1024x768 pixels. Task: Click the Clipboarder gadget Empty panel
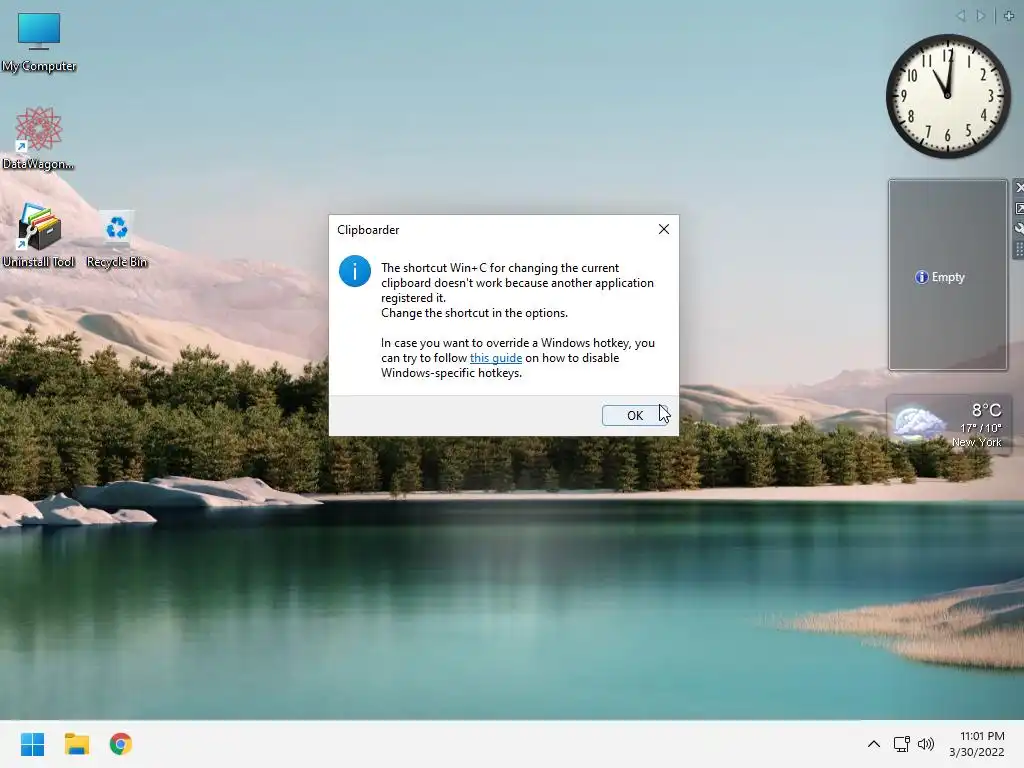click(x=948, y=275)
